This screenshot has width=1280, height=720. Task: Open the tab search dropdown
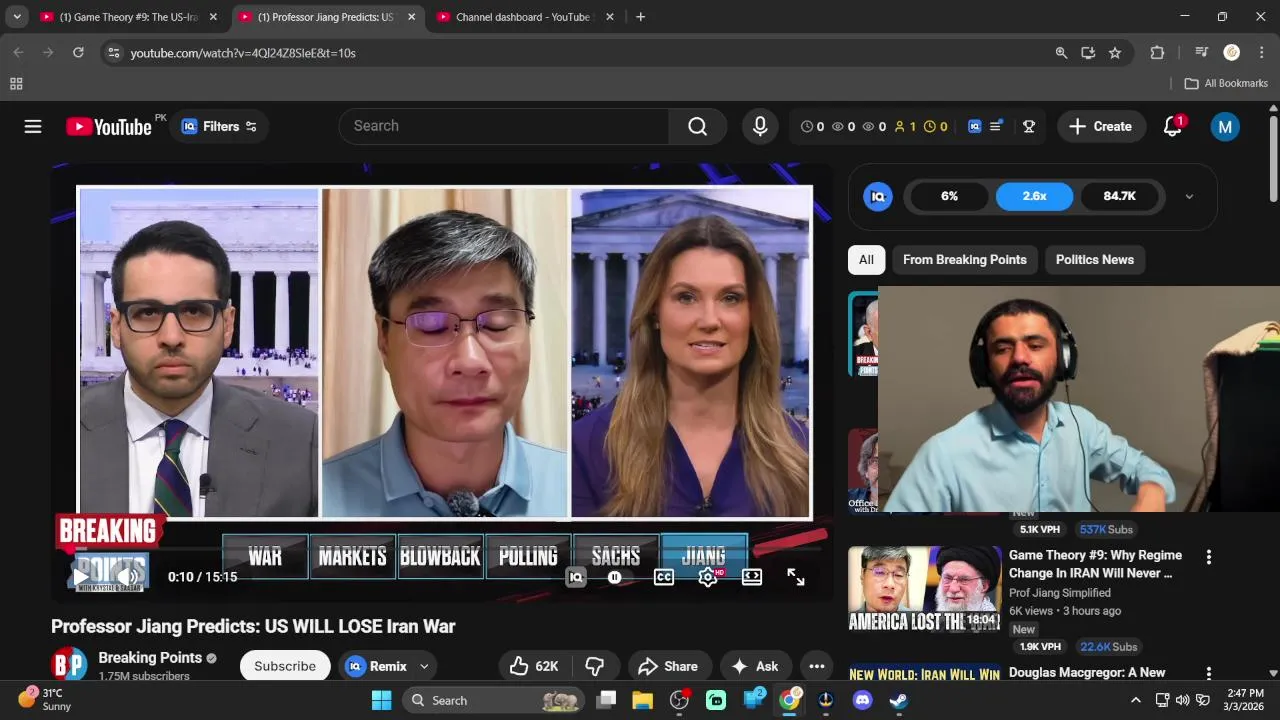click(17, 17)
